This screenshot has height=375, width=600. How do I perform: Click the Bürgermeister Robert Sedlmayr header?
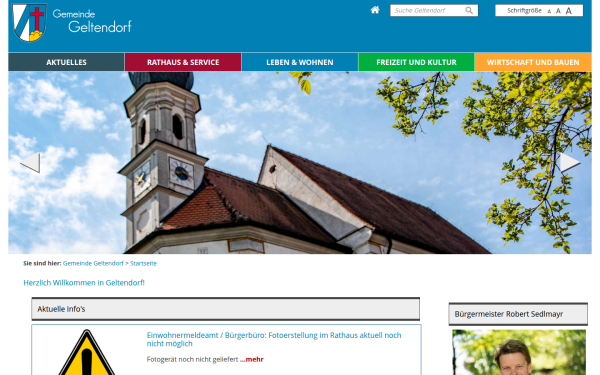pyautogui.click(x=518, y=314)
